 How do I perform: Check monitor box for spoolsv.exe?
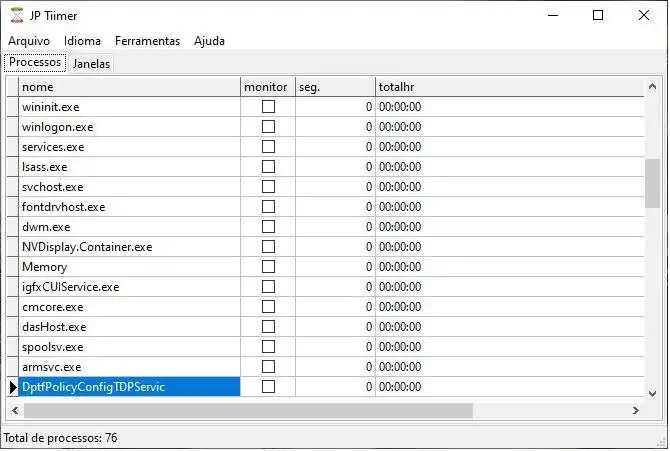coord(268,347)
